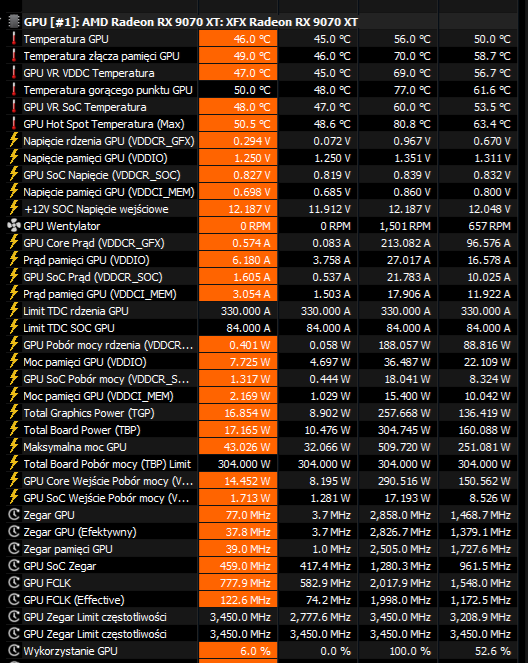The width and height of the screenshot is (528, 663).
Task: Click the fan icon beside GPU Wentylator
Action: tap(14, 226)
